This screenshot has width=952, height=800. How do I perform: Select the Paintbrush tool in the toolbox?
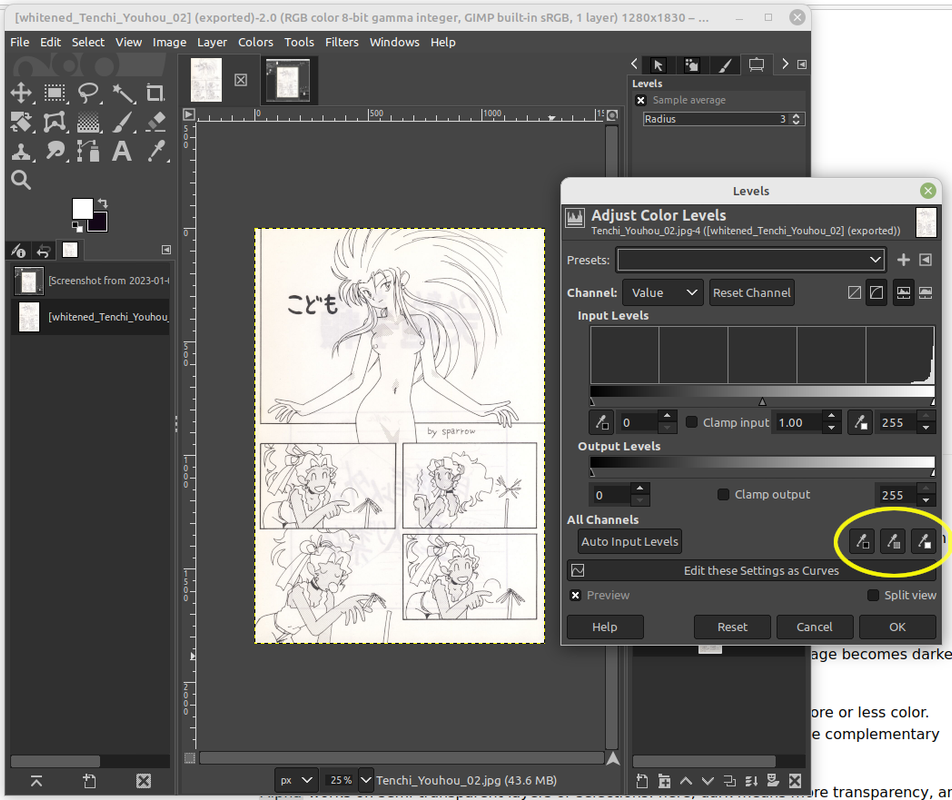pos(123,122)
